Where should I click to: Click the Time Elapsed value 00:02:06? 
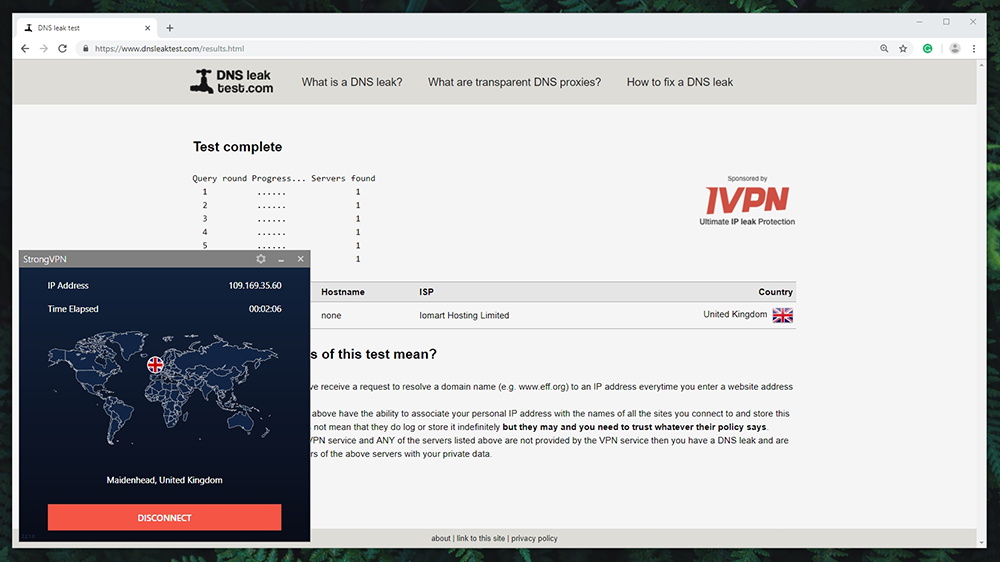265,309
